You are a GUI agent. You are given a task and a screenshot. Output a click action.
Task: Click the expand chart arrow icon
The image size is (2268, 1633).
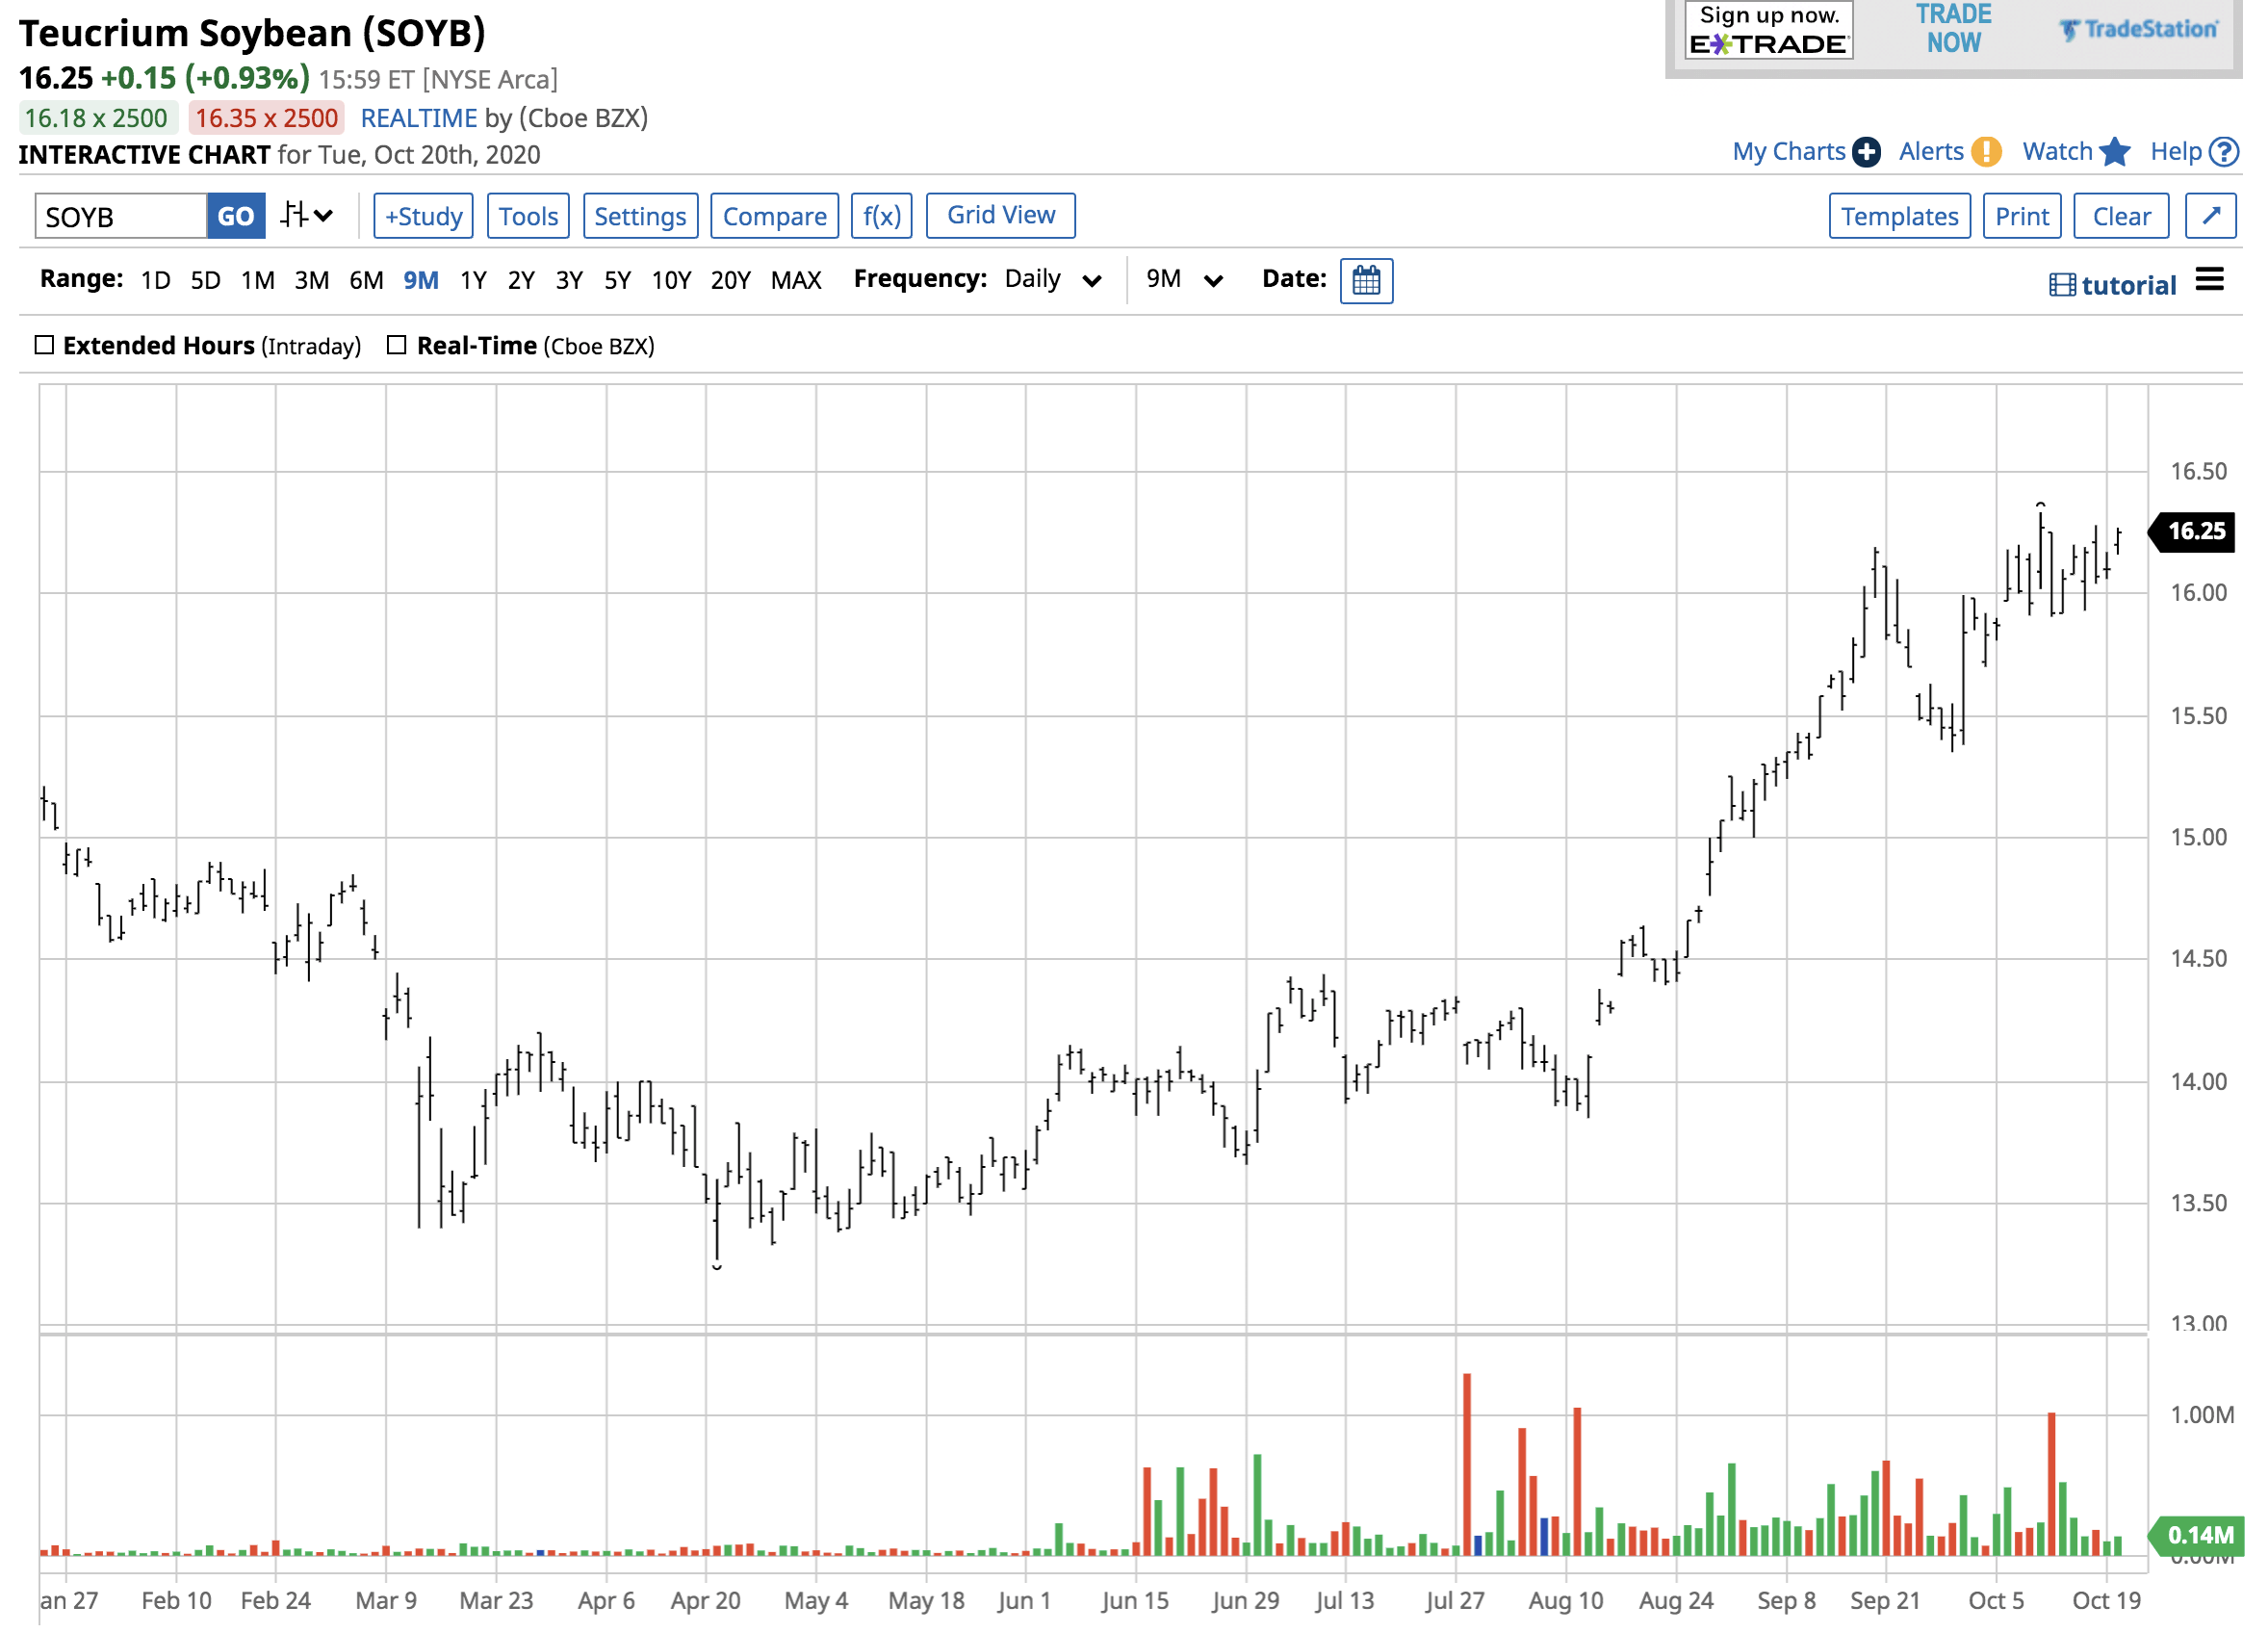point(2211,216)
